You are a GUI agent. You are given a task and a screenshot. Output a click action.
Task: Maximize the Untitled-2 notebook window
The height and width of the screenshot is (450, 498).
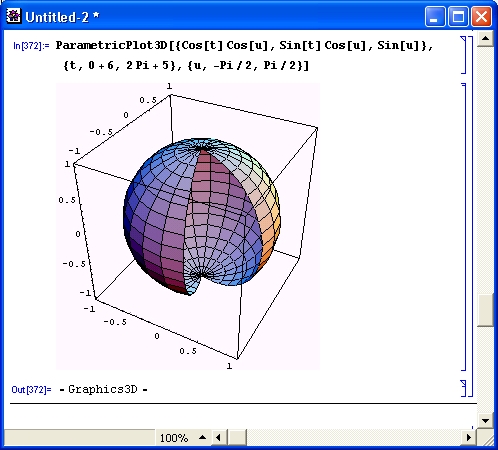[x=458, y=16]
